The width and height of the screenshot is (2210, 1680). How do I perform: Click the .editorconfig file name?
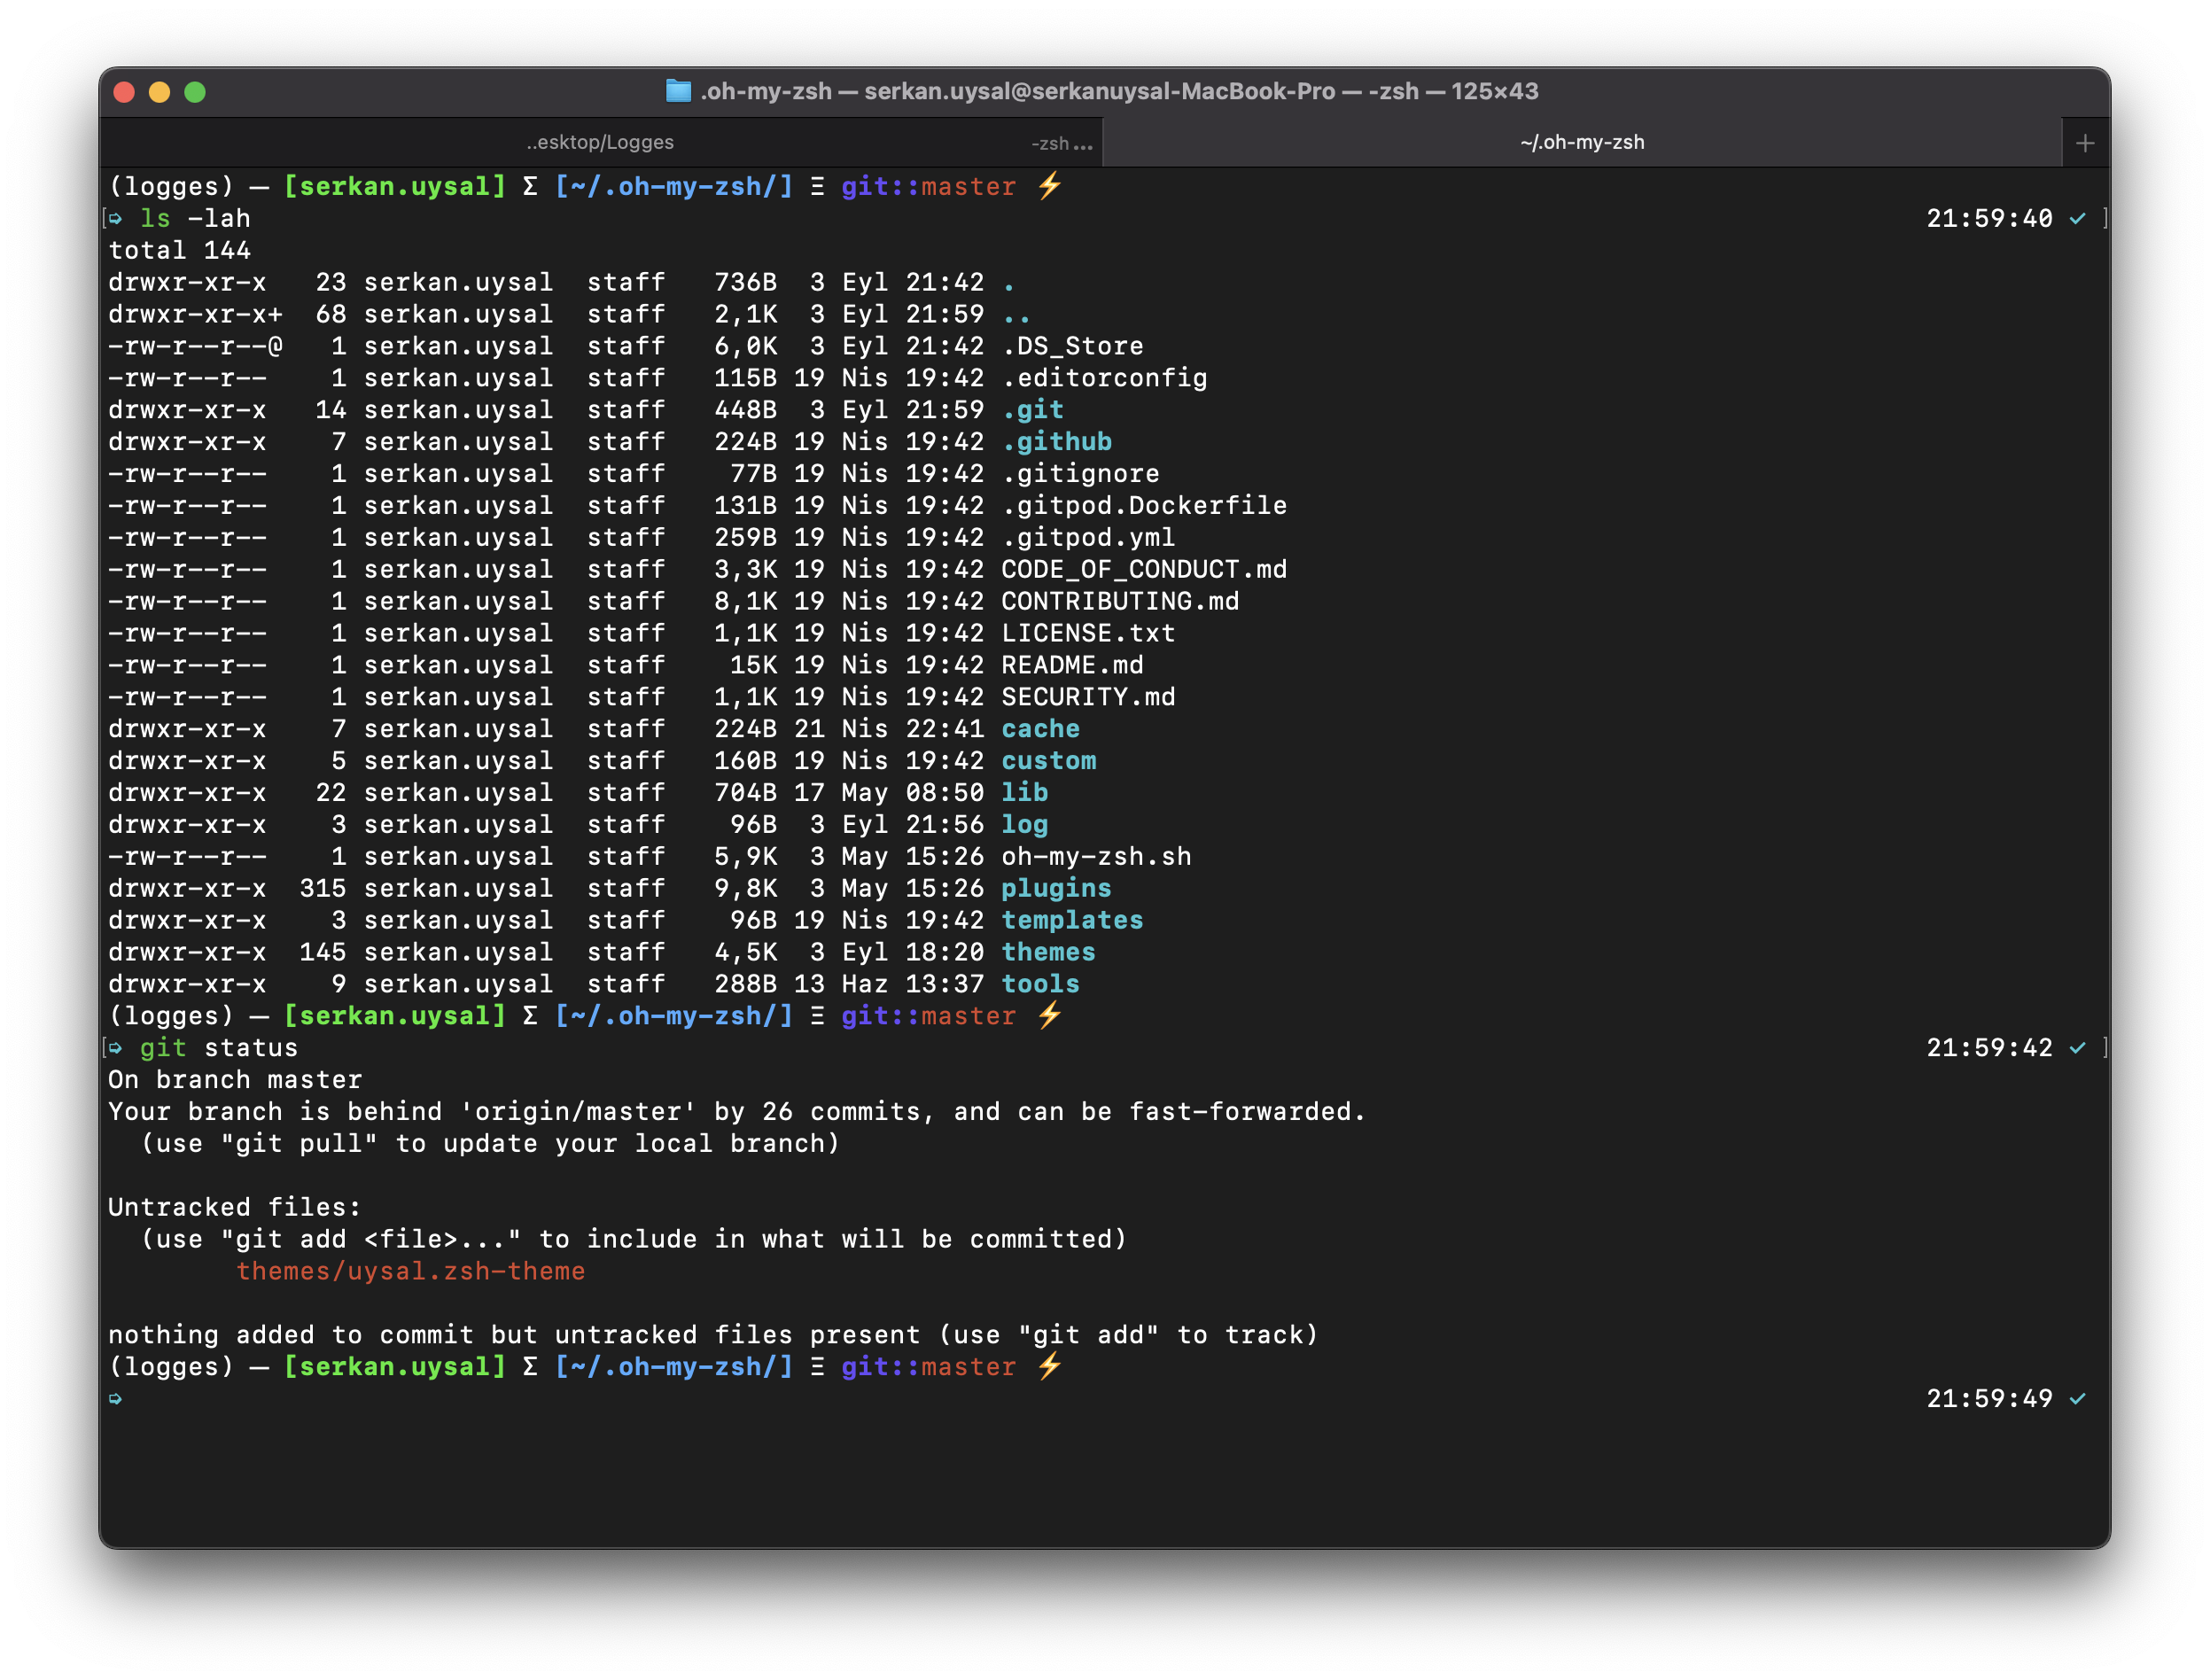(1104, 378)
